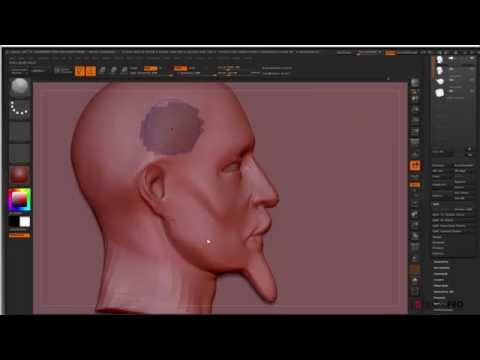Toggle Perspective view on right shelf
This screenshot has width=480, height=360.
coord(415,143)
